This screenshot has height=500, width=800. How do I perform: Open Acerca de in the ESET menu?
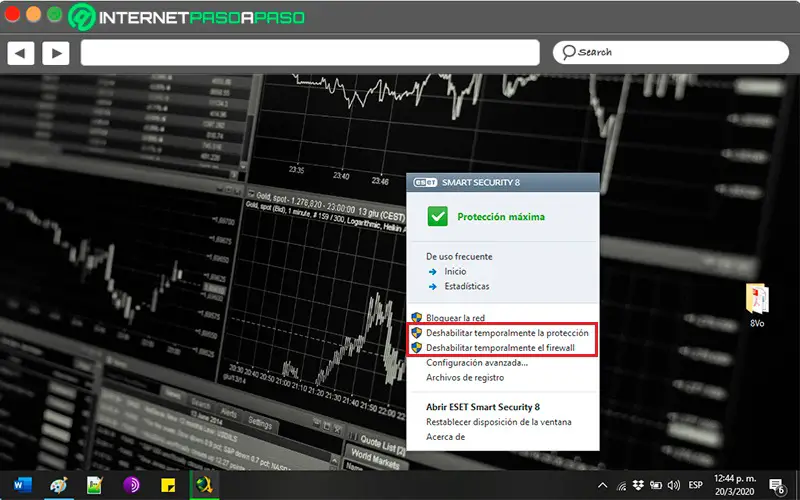[x=445, y=437]
